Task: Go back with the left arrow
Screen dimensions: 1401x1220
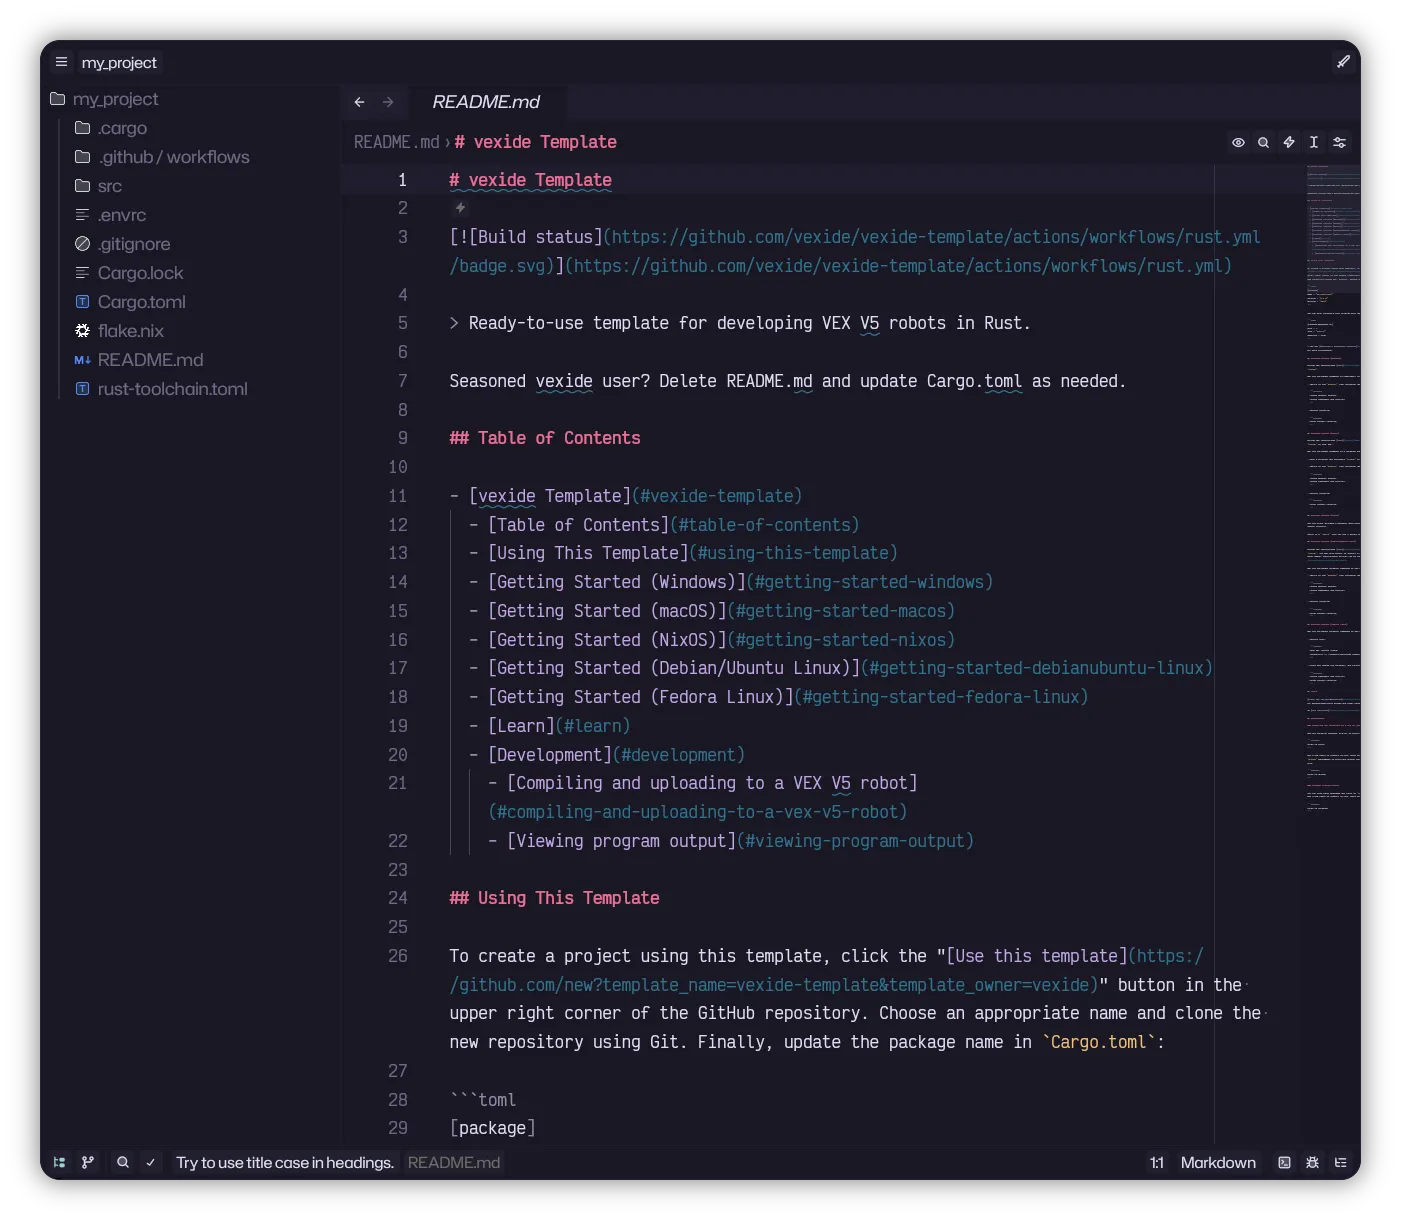Action: coord(360,102)
